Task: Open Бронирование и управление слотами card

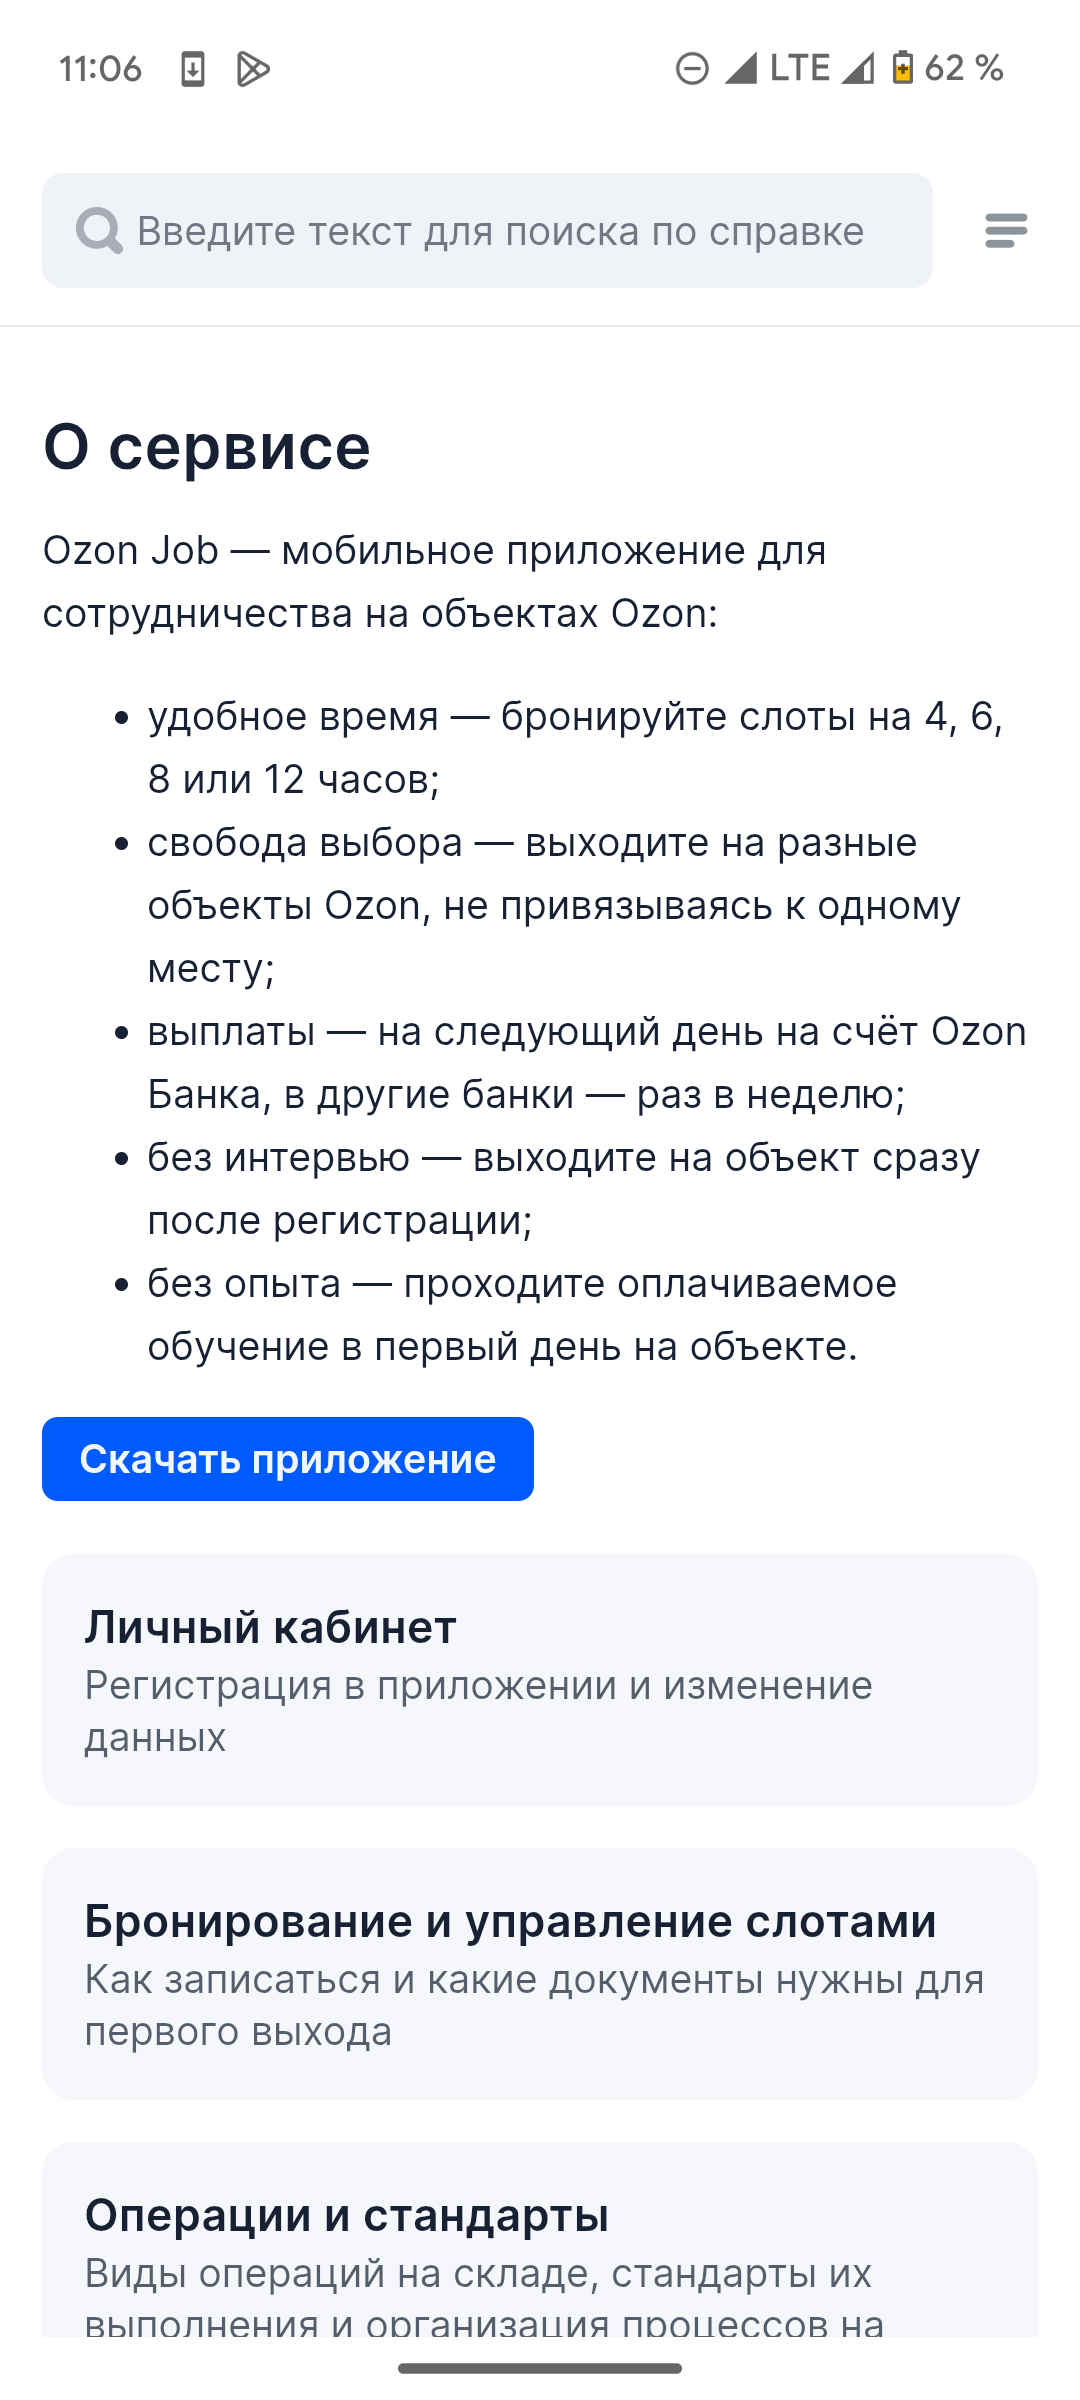Action: (540, 1973)
